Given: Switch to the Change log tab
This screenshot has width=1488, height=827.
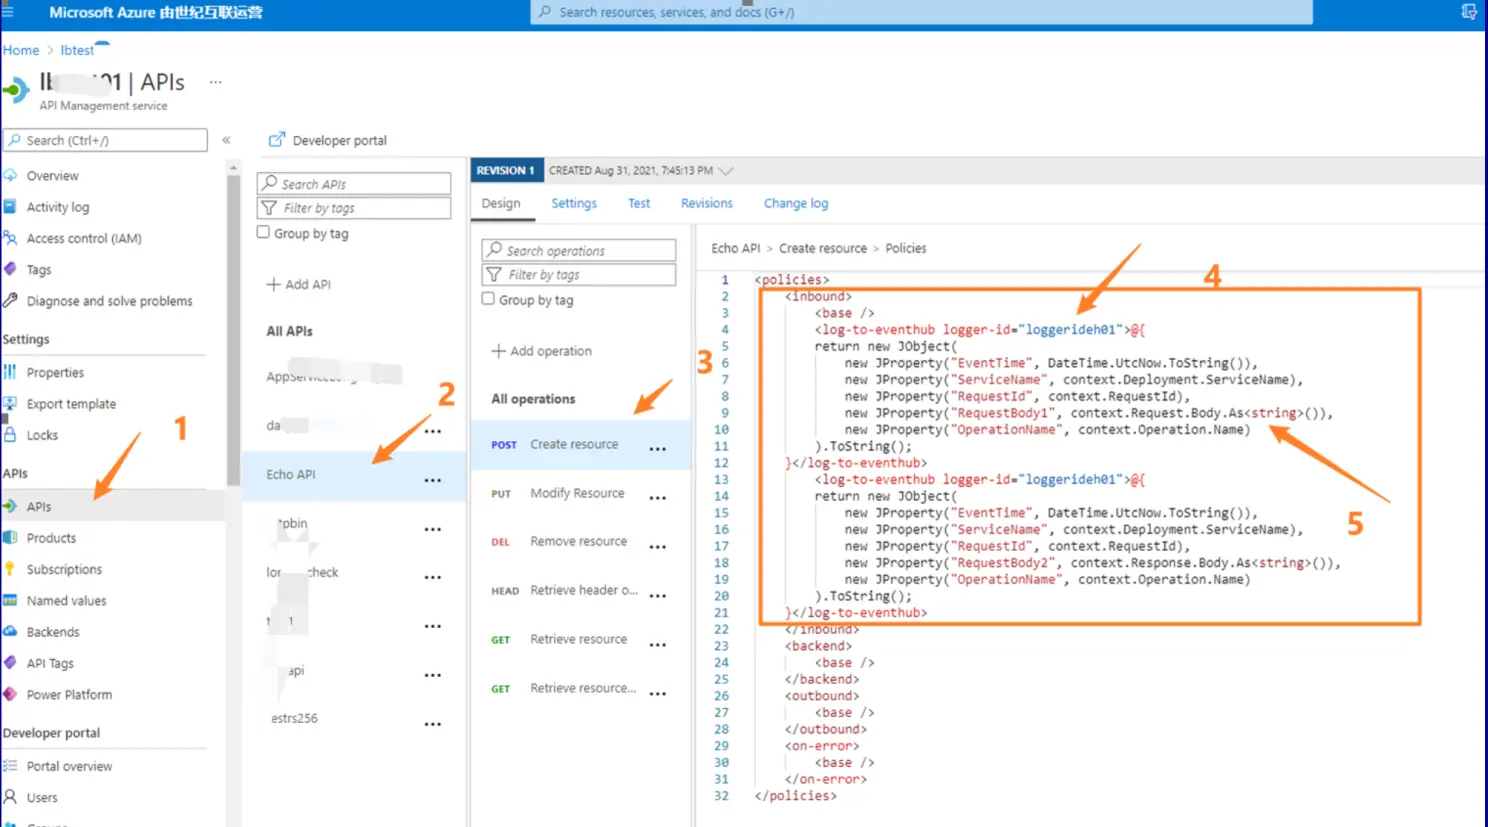Looking at the screenshot, I should click(796, 203).
